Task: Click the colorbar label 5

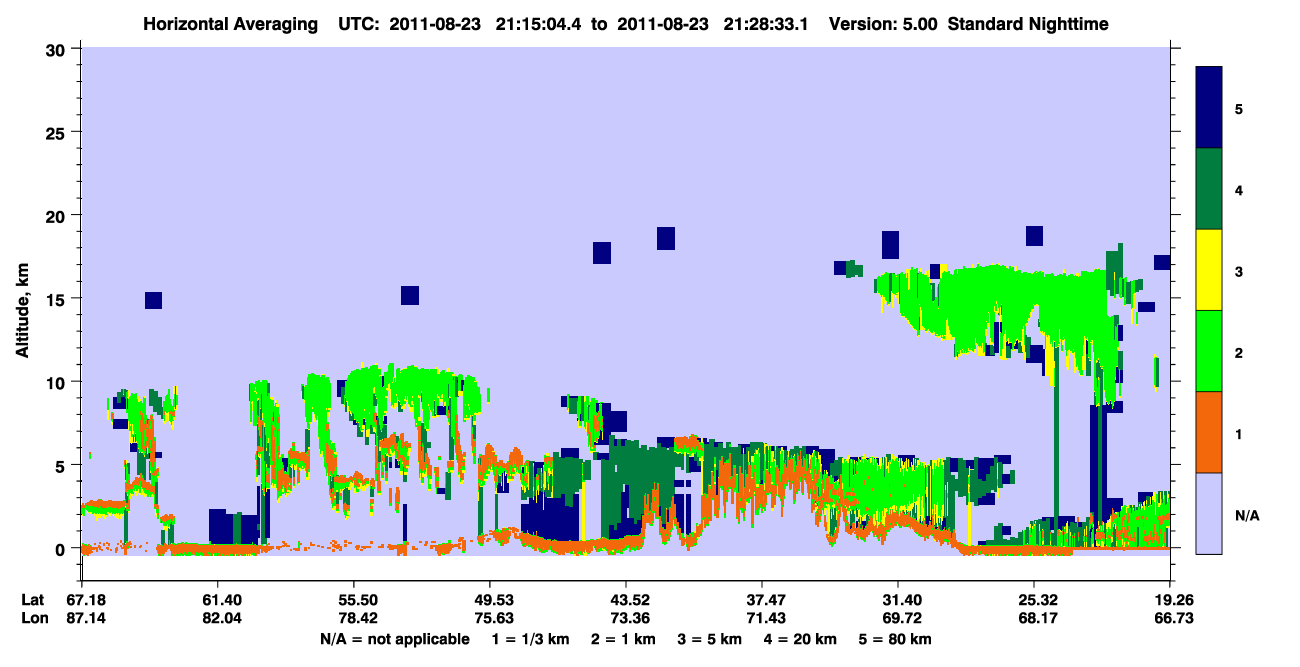Action: [1239, 108]
